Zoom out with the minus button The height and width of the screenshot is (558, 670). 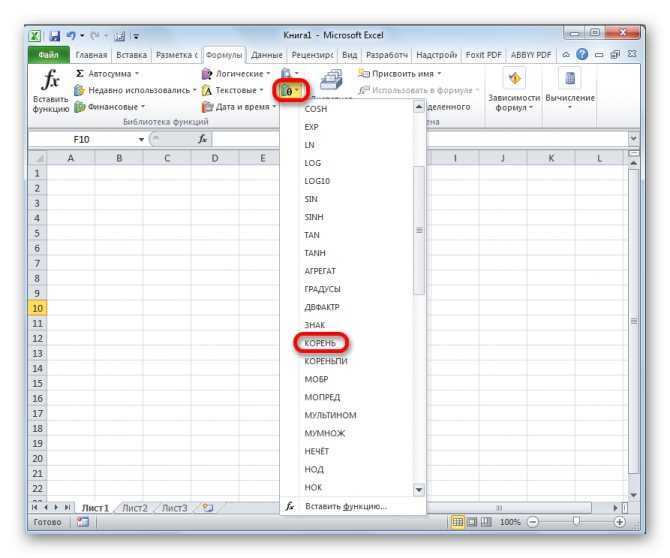[x=532, y=522]
